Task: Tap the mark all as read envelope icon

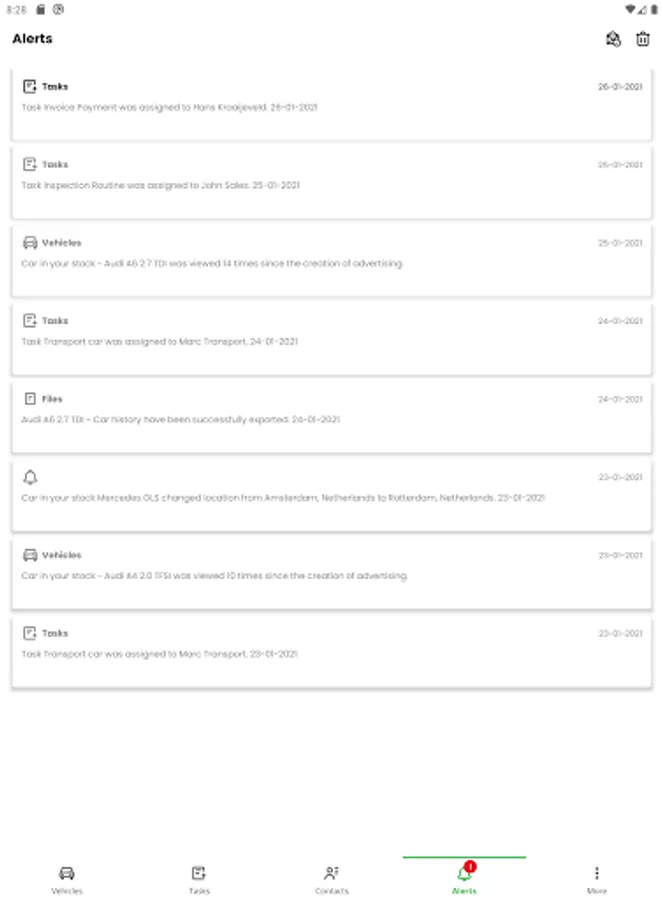Action: point(613,39)
